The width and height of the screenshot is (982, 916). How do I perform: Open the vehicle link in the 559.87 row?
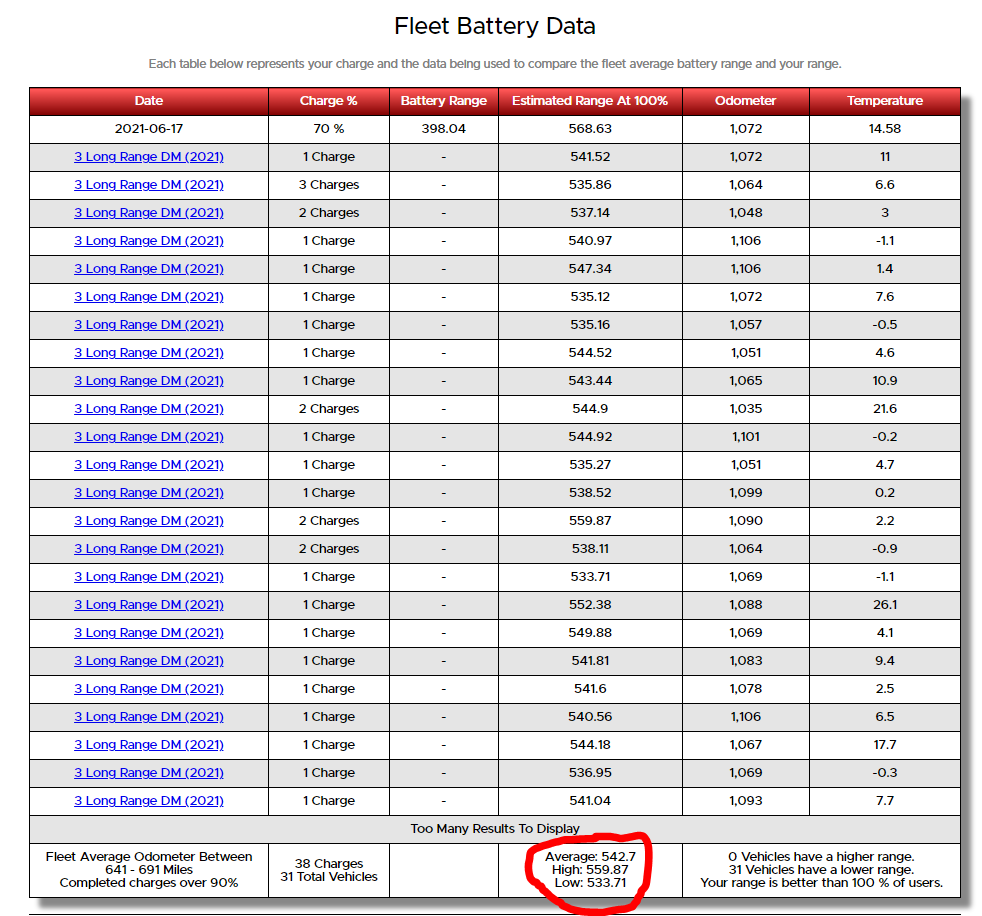(149, 521)
